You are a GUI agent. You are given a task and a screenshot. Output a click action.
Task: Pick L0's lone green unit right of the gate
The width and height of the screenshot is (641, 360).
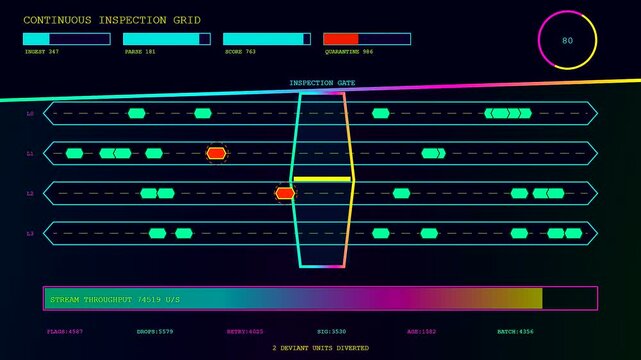[381, 114]
